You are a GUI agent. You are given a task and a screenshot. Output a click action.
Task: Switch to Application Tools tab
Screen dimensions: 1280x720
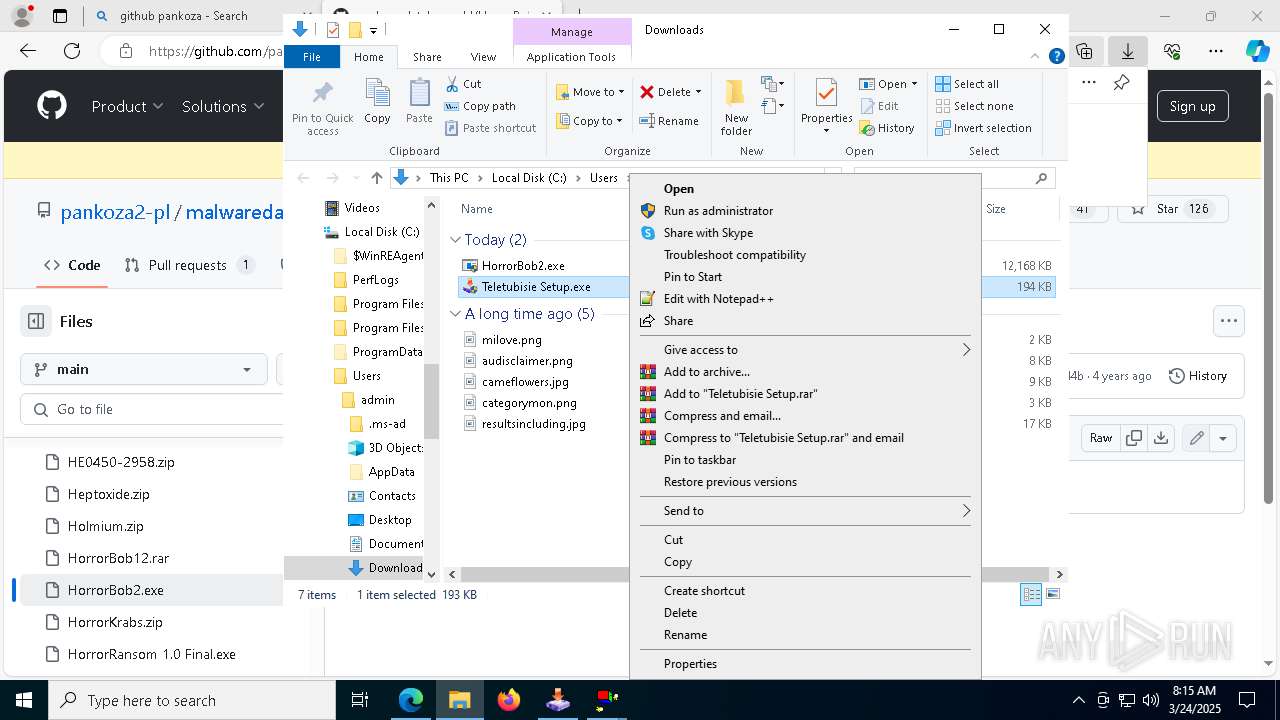click(x=571, y=57)
